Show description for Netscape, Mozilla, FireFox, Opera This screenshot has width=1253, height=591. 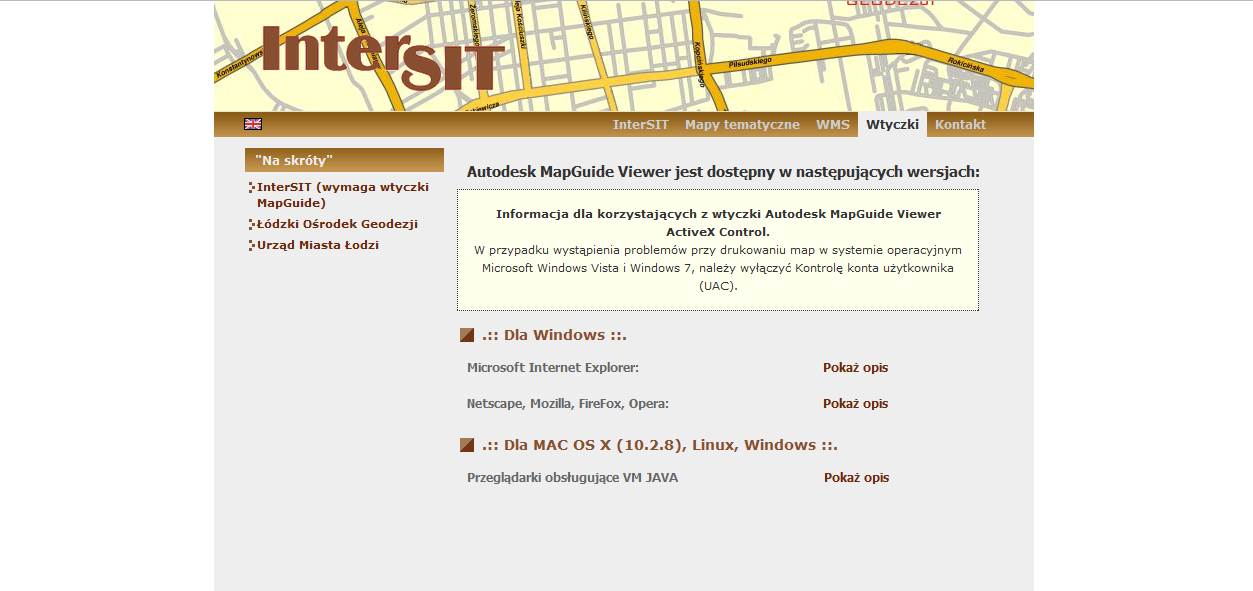point(855,404)
